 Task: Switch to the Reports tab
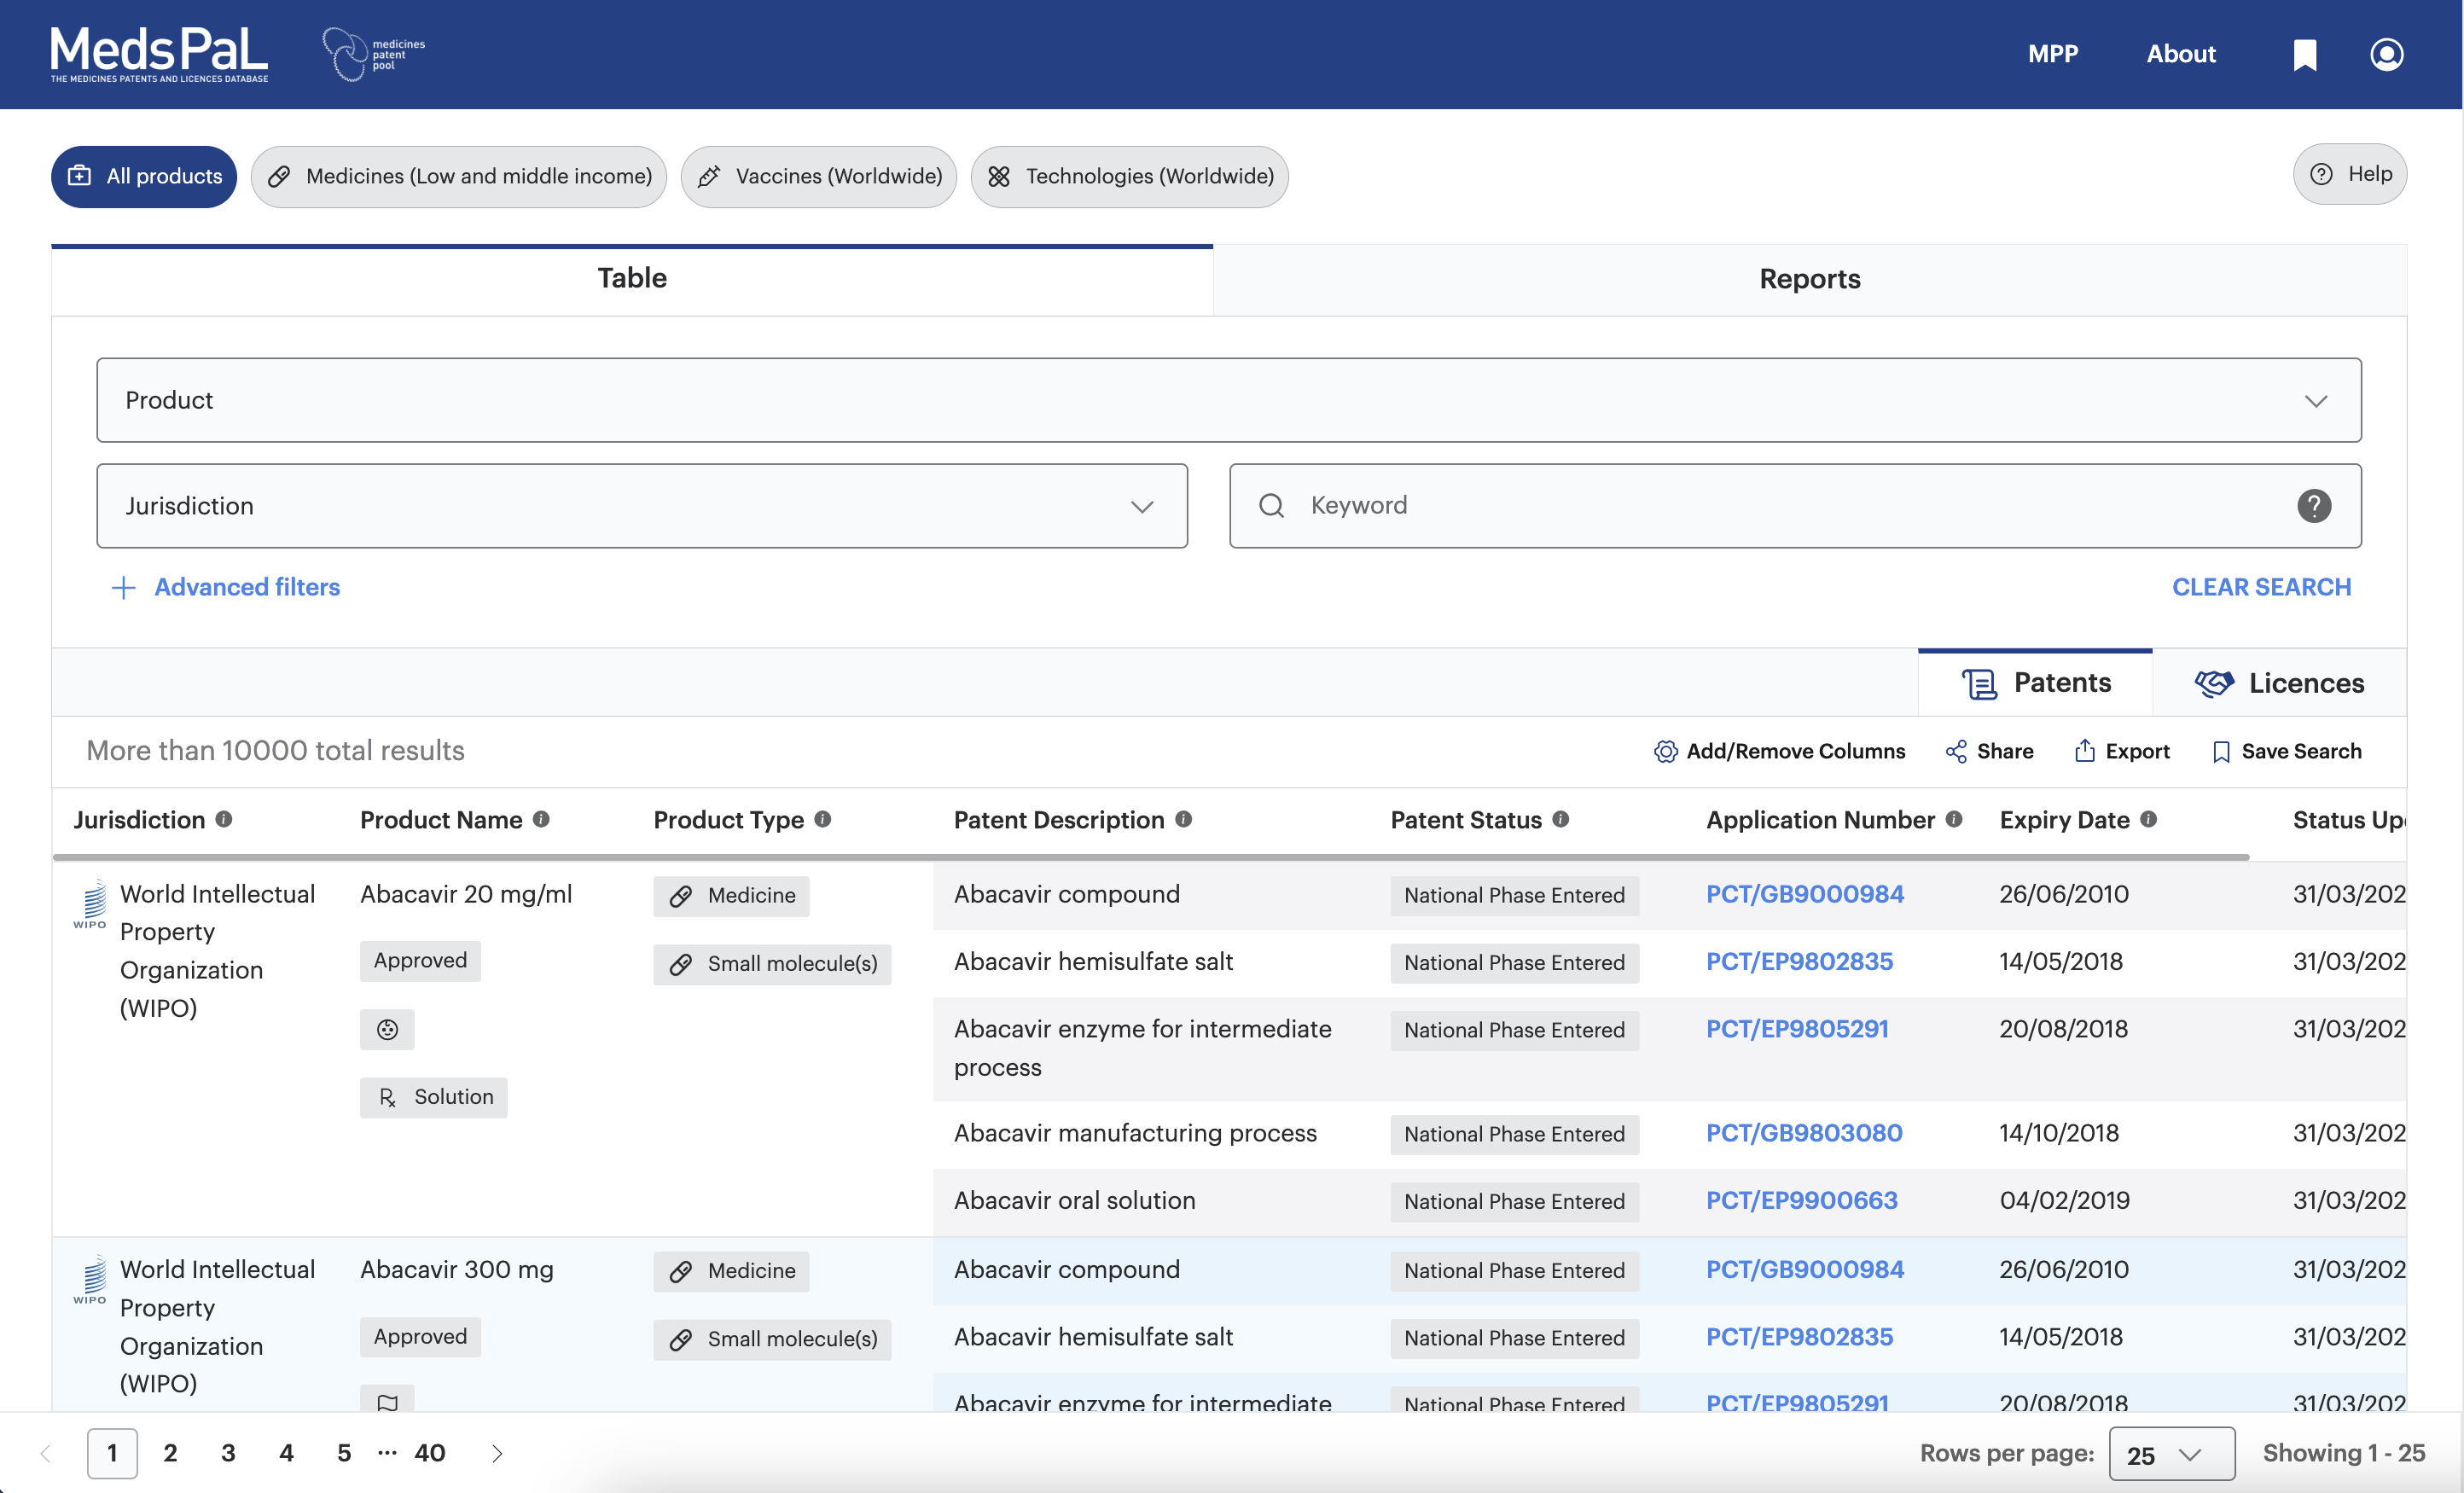(x=1809, y=279)
